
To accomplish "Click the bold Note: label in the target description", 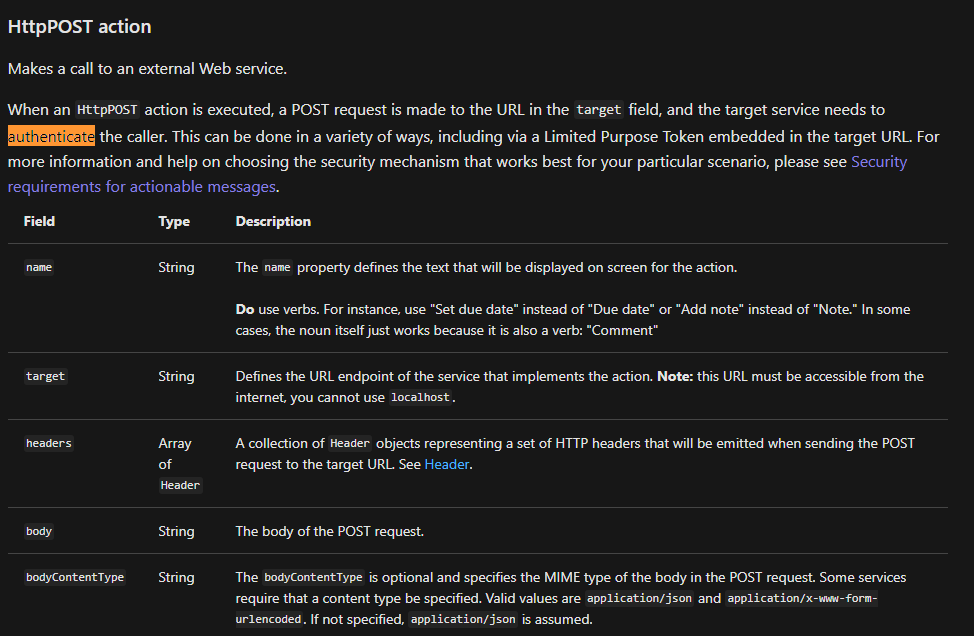I will (674, 376).
